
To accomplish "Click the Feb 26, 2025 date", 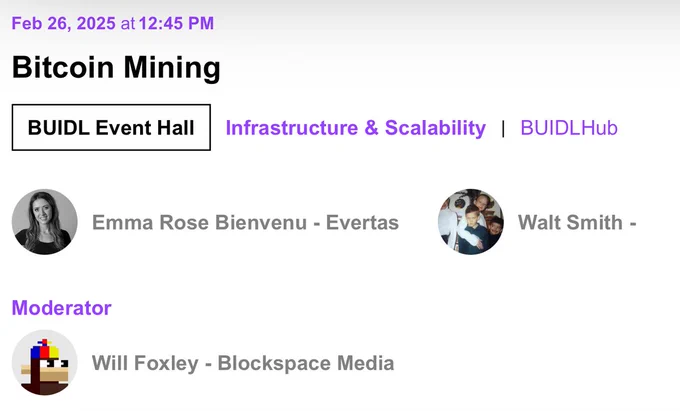I will pos(64,23).
